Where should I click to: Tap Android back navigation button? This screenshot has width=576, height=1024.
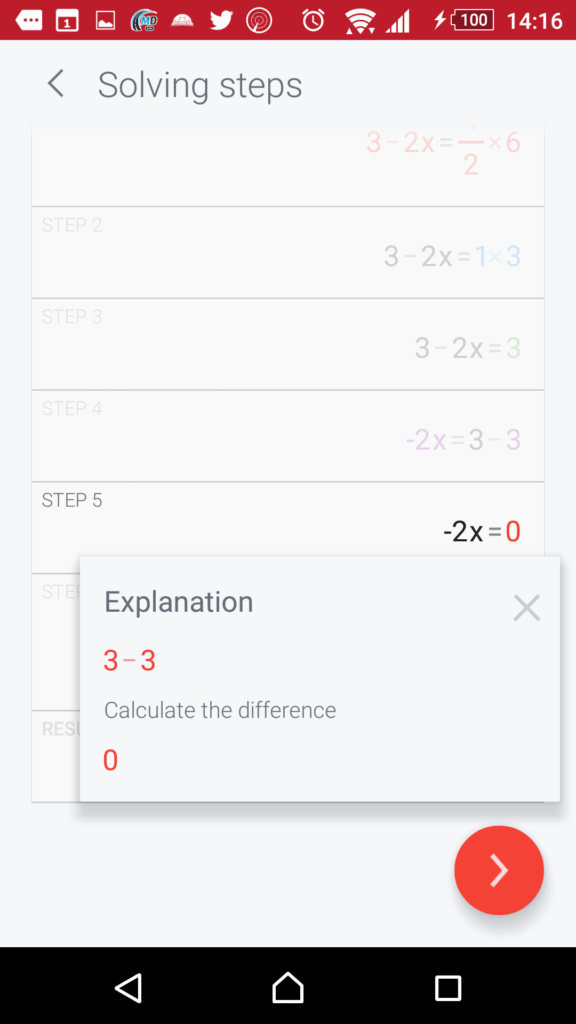pos(128,987)
